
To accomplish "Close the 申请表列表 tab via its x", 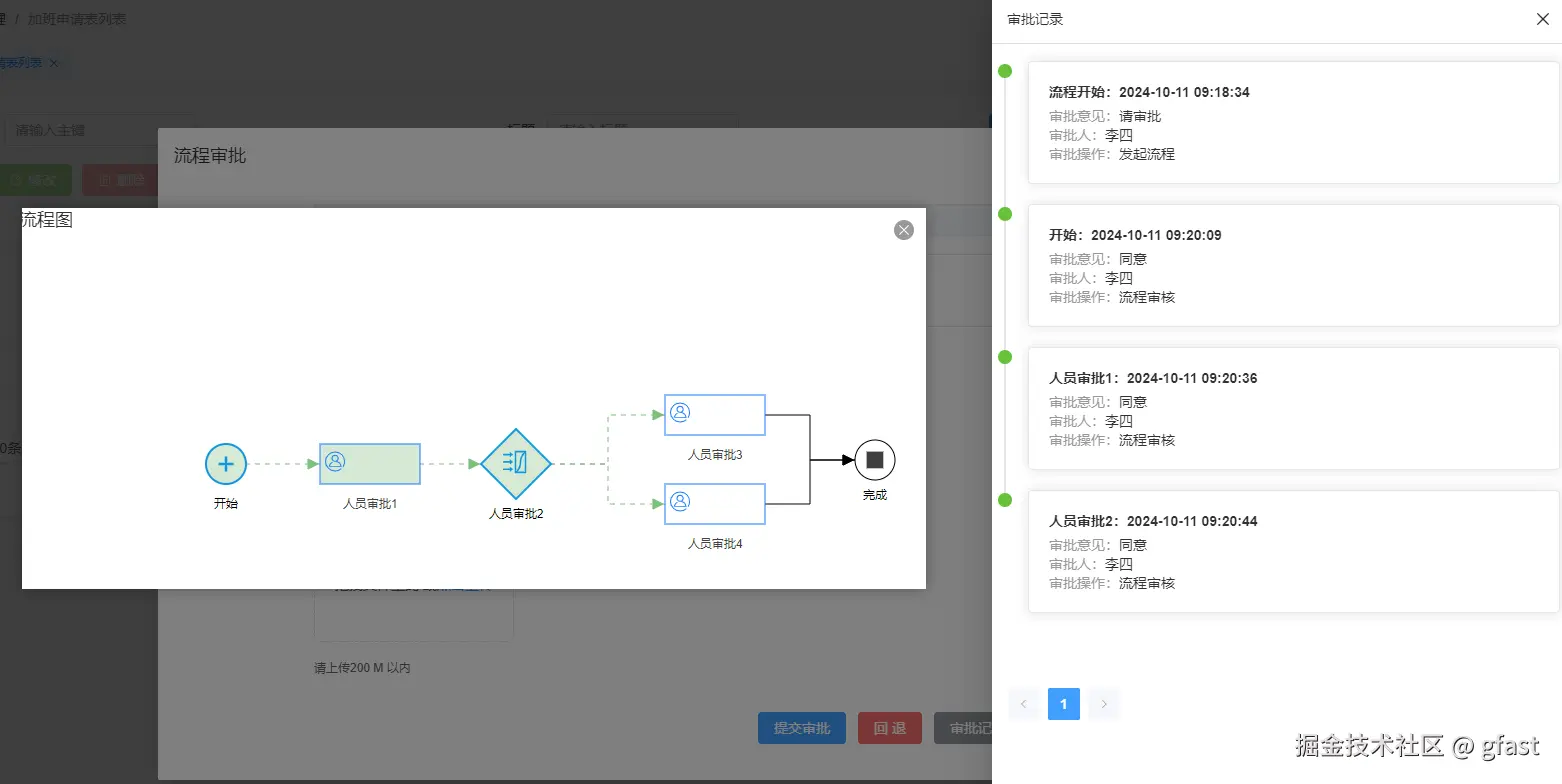I will [x=54, y=63].
